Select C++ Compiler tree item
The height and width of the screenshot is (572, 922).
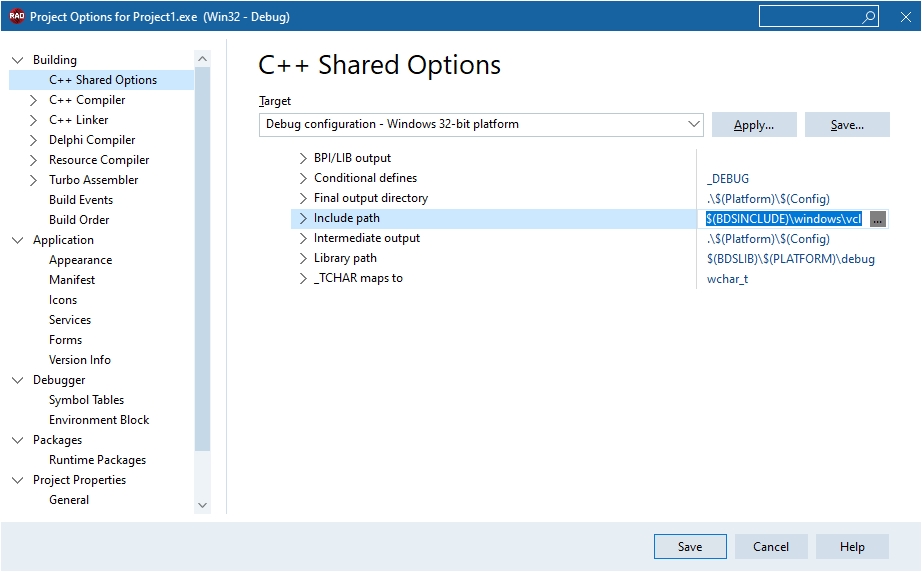point(87,100)
